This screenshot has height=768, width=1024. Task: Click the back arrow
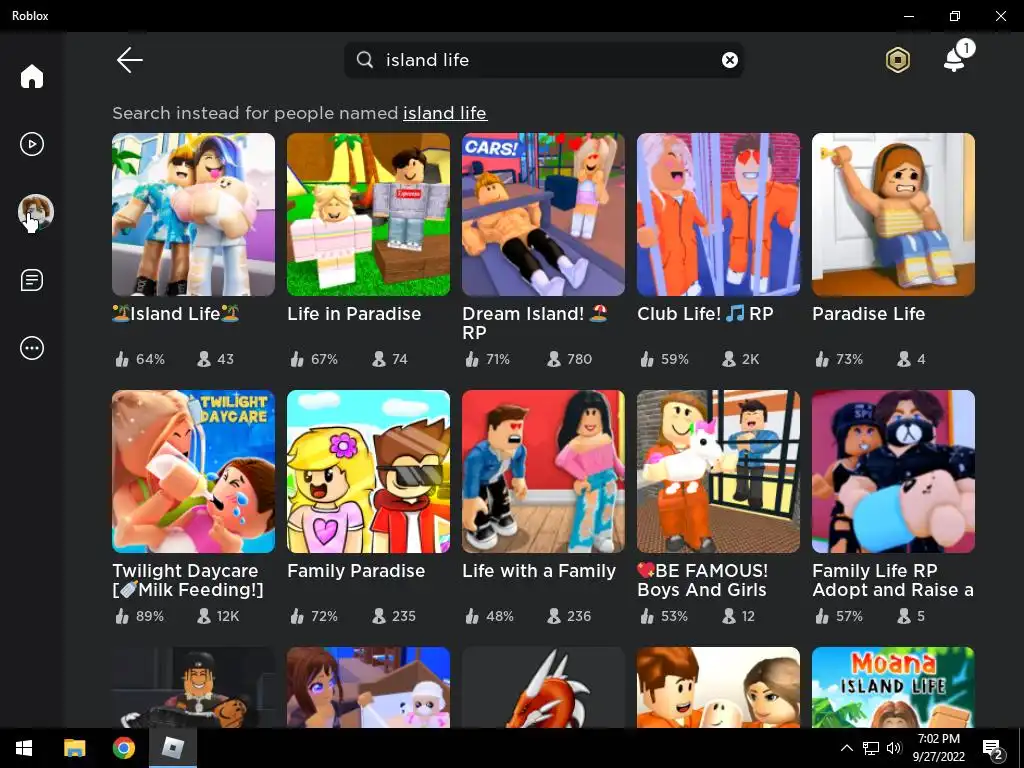(129, 60)
